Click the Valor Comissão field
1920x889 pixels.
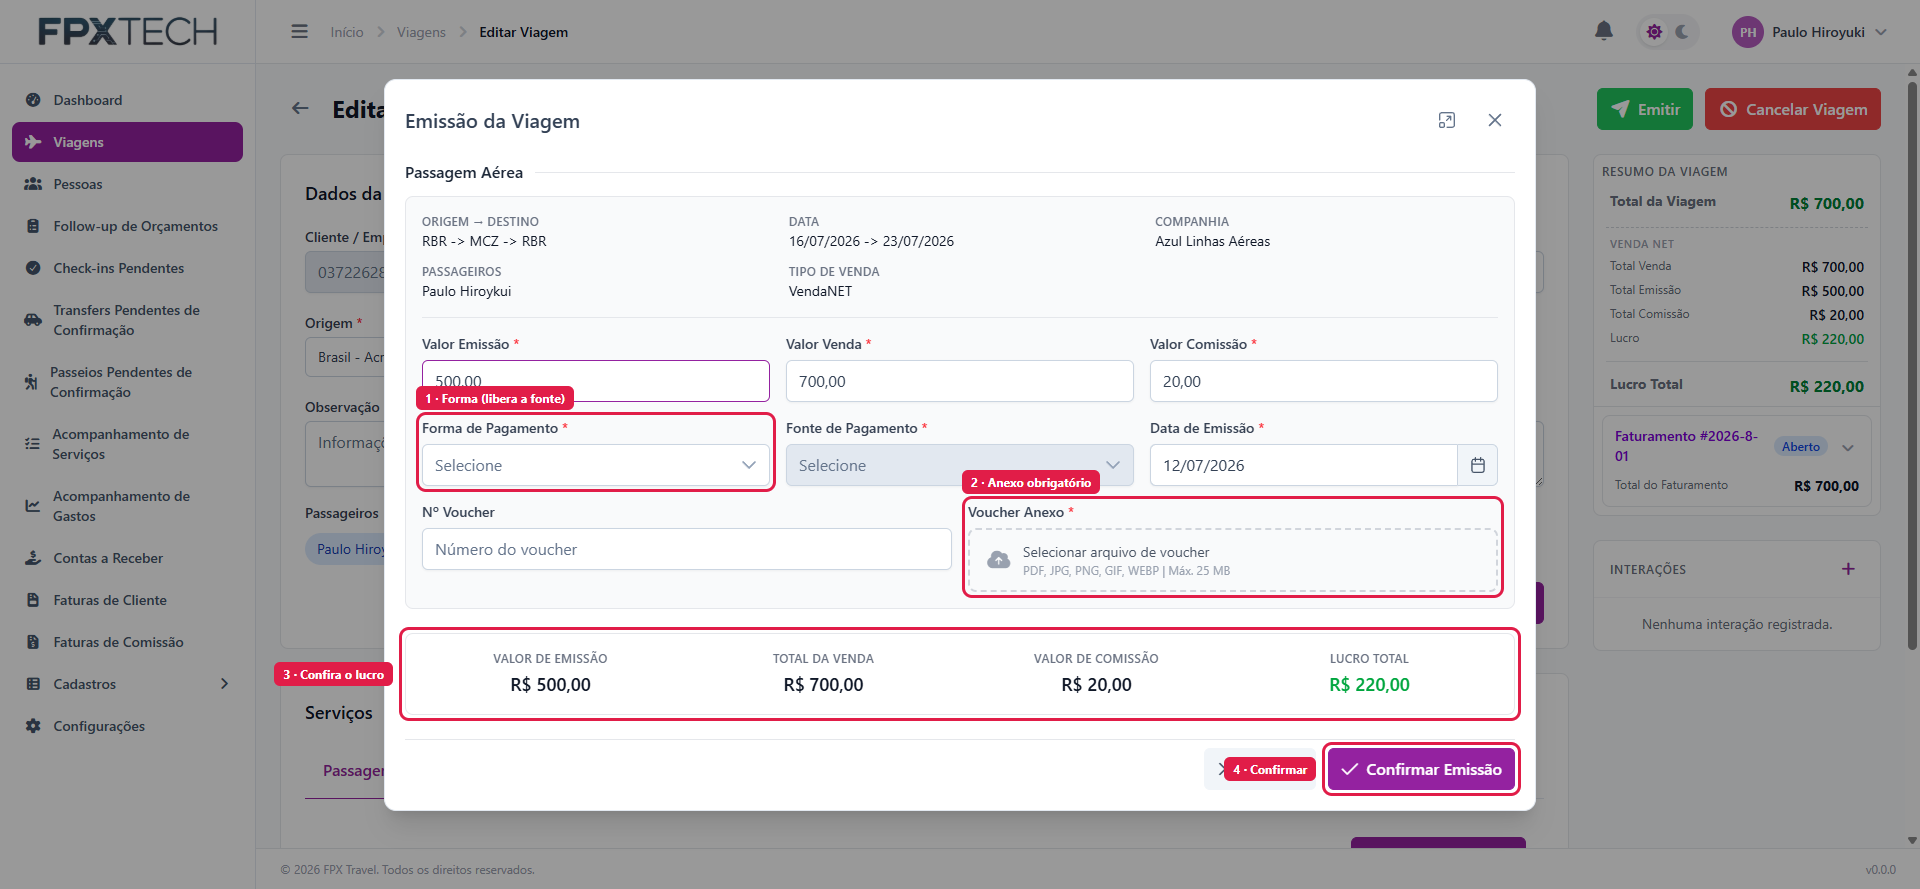point(1324,381)
